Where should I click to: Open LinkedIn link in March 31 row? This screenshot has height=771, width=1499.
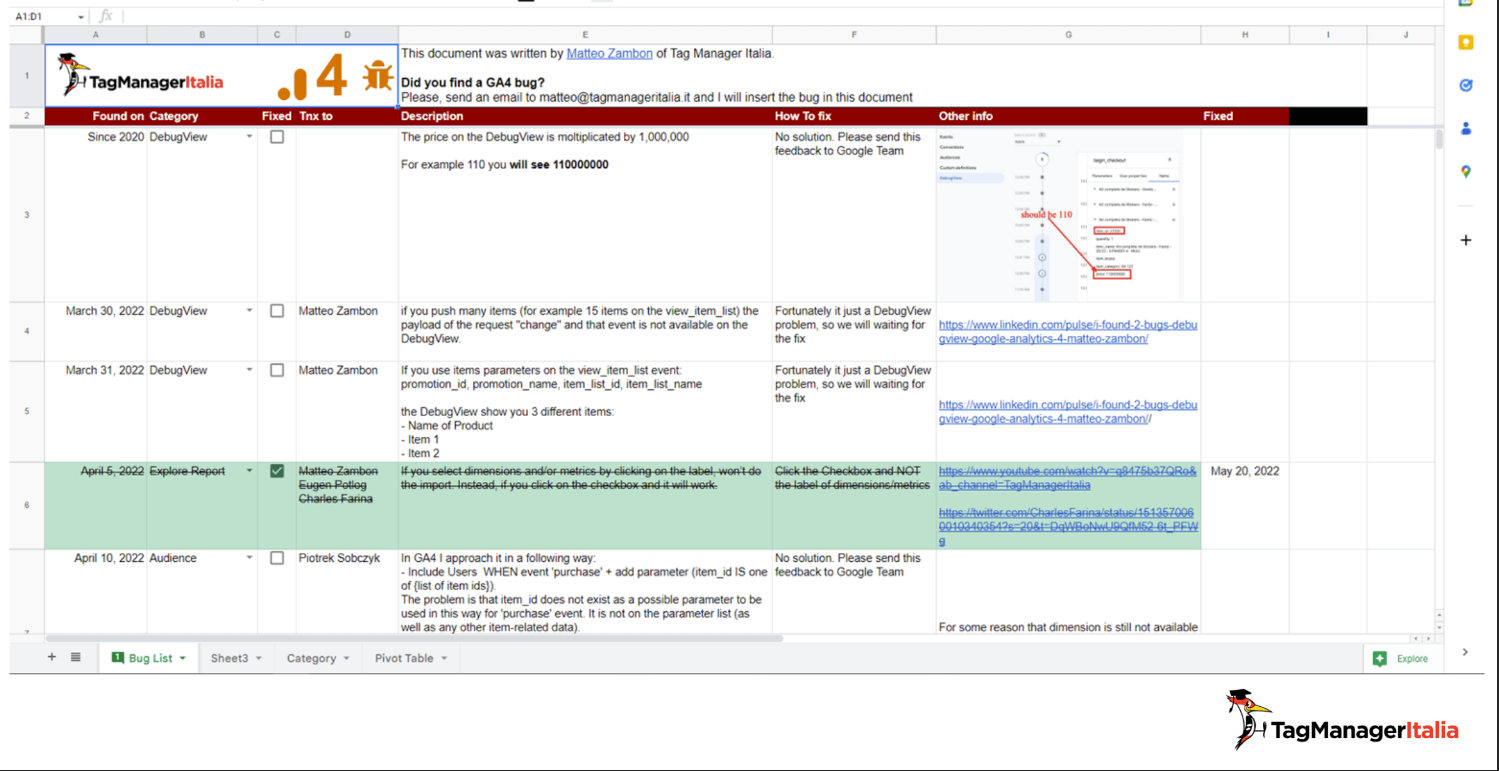1067,412
